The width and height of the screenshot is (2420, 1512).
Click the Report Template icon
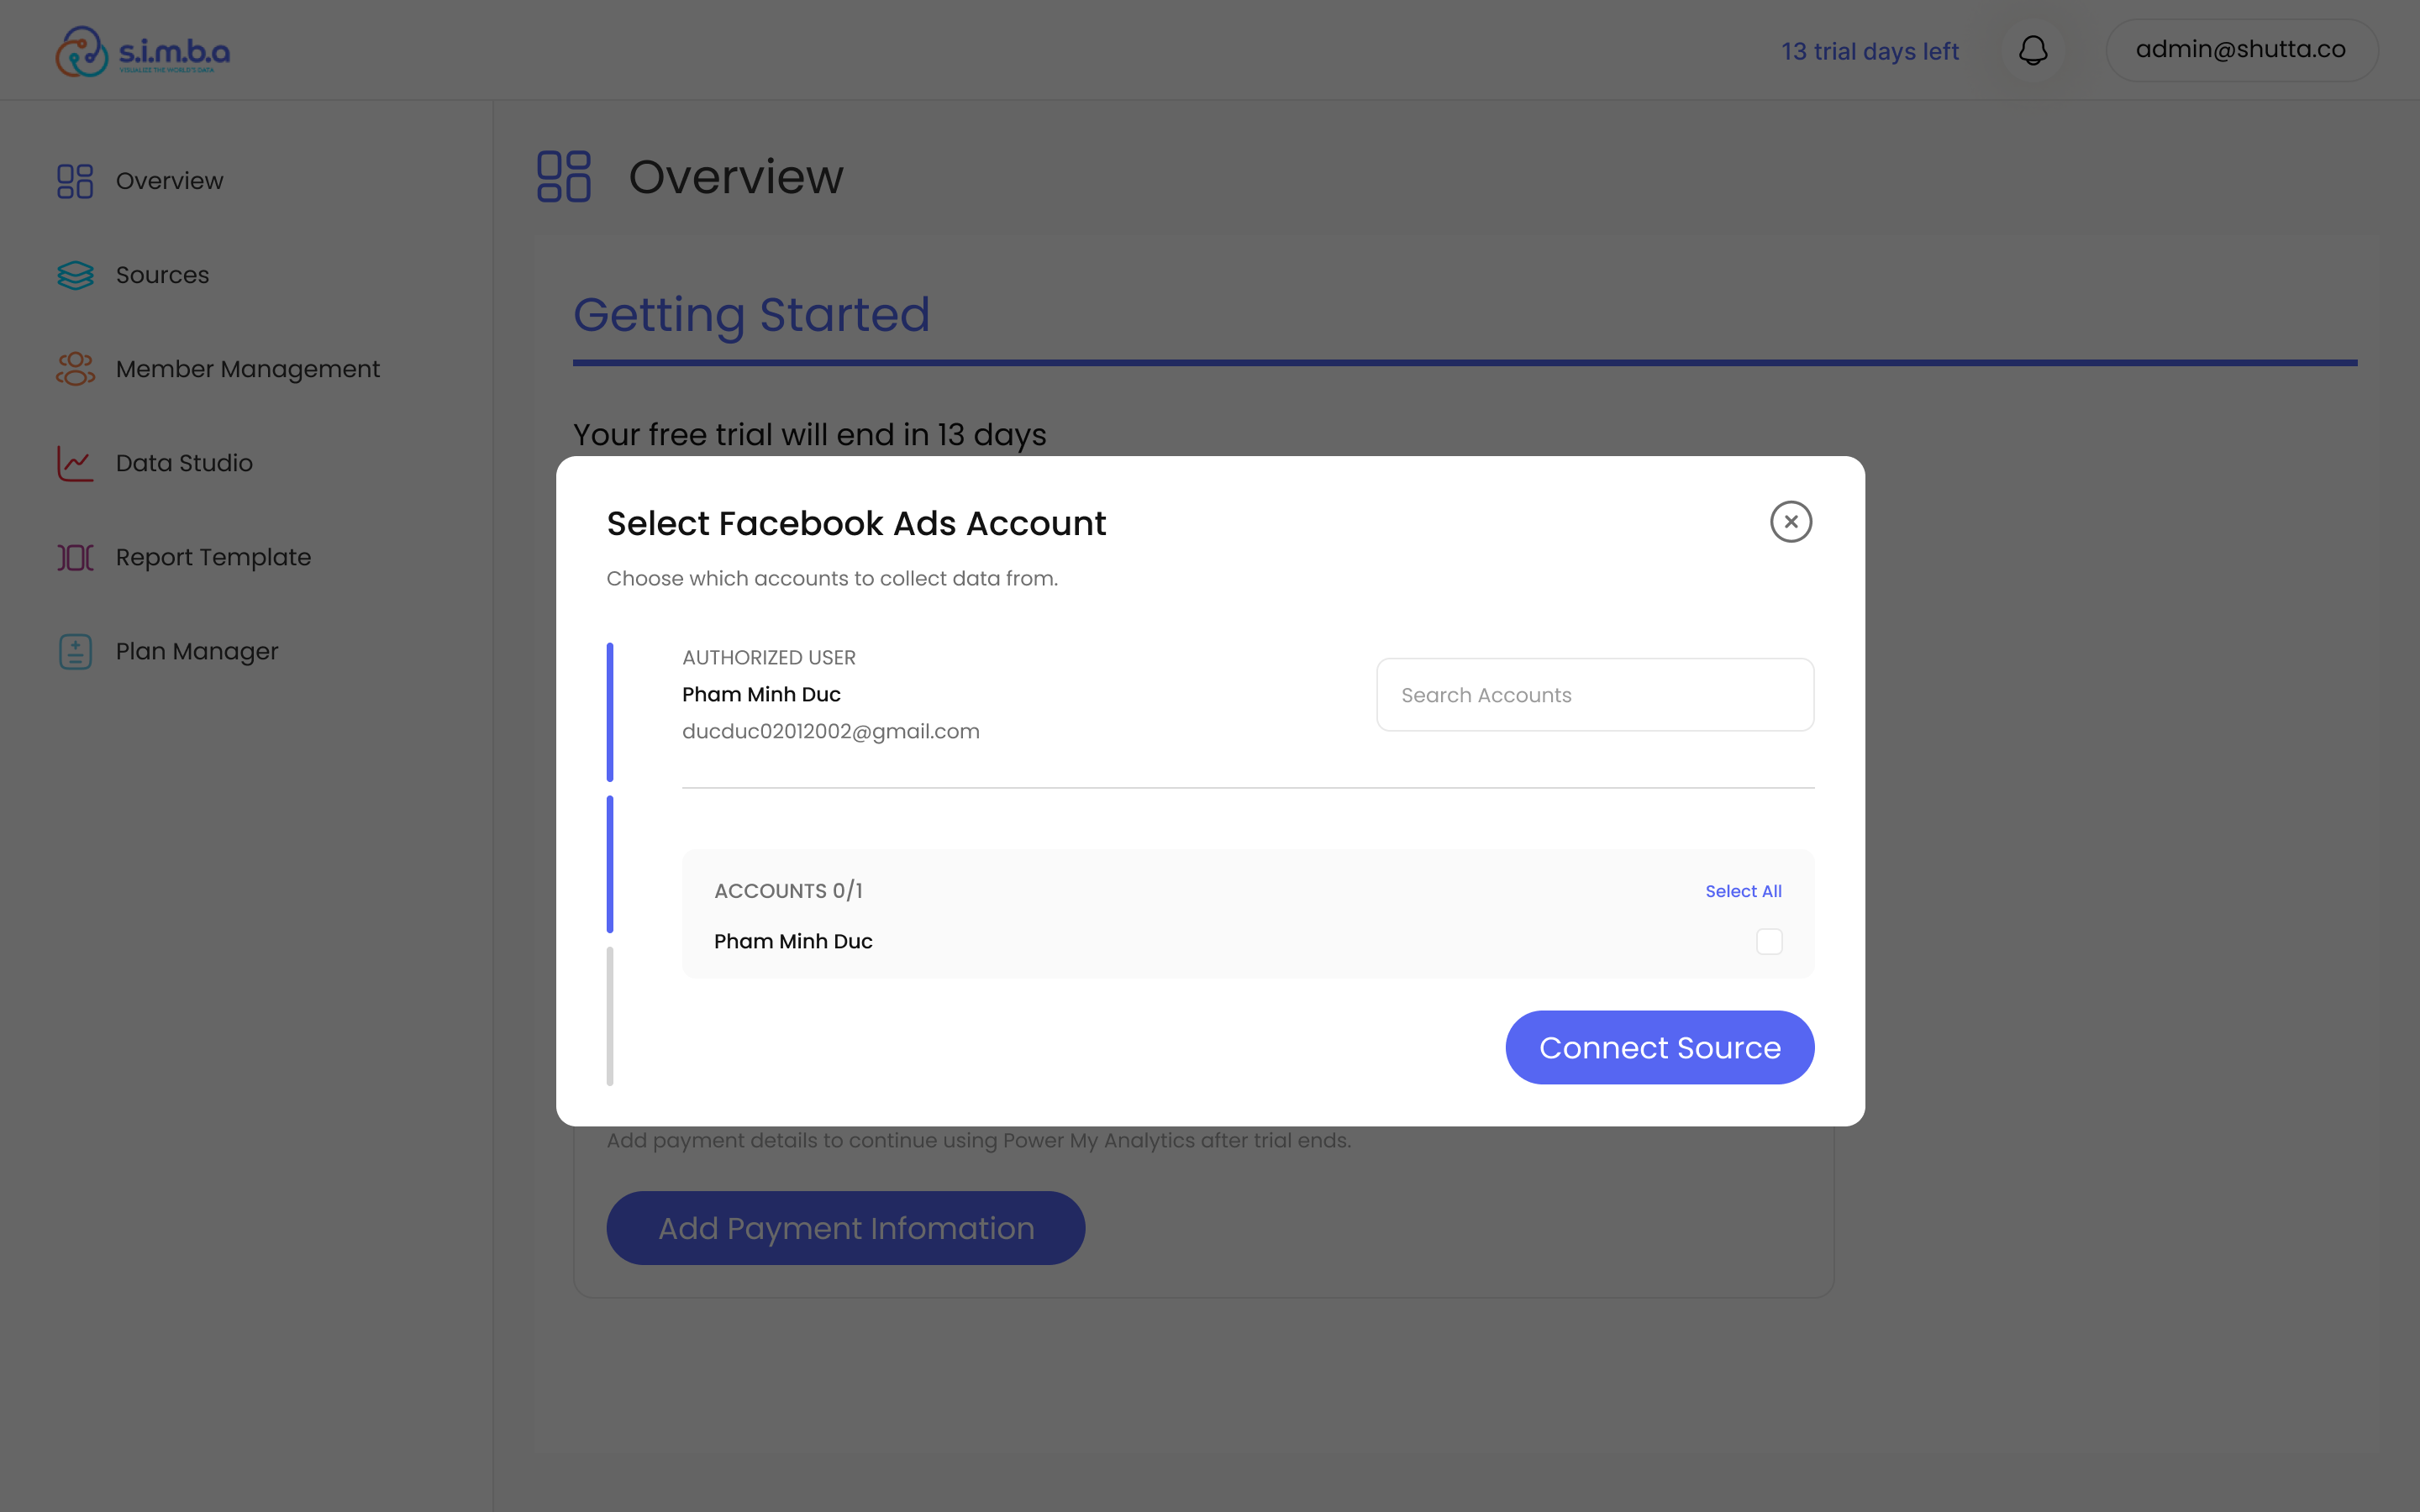tap(75, 557)
